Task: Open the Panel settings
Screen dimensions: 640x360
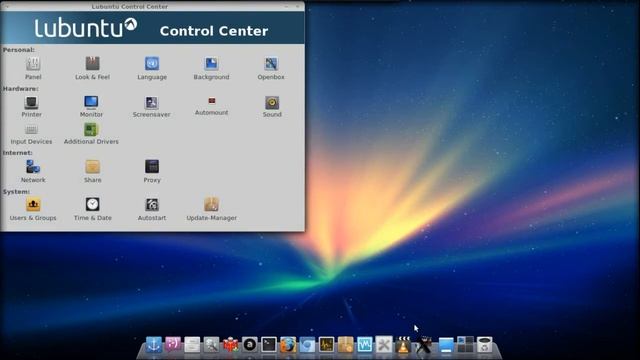Action: [33, 68]
